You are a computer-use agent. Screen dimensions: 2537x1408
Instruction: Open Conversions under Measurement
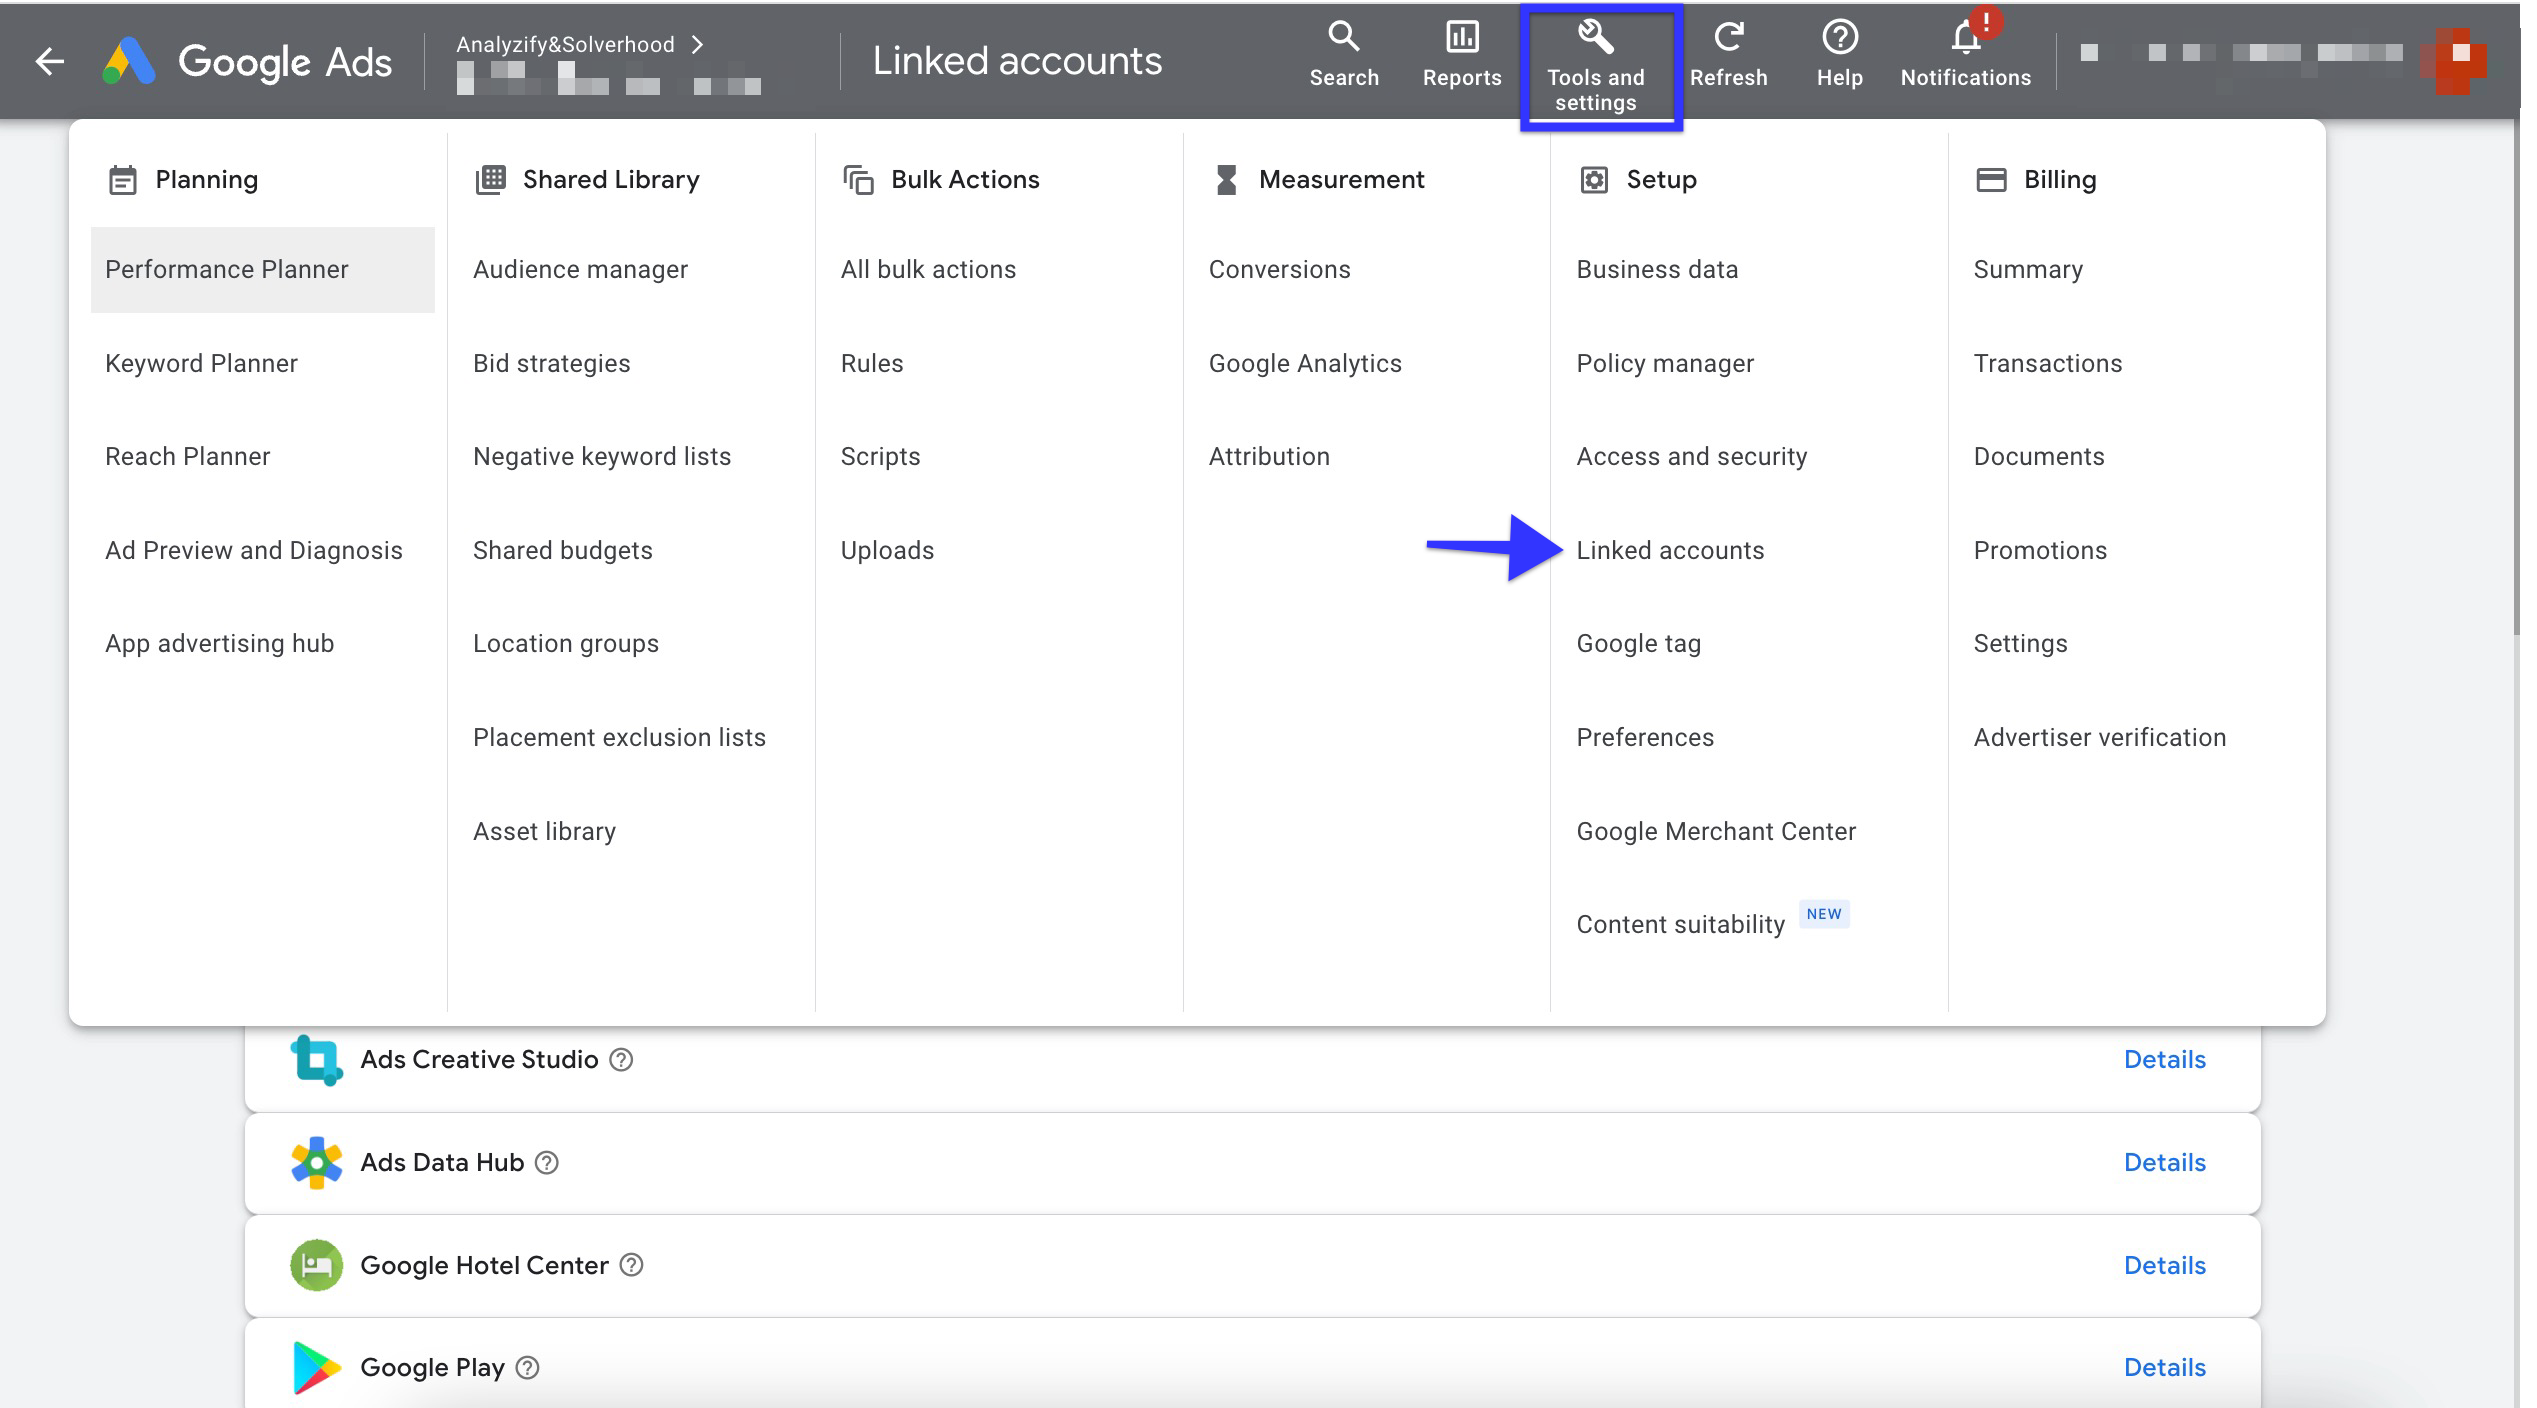(1279, 269)
